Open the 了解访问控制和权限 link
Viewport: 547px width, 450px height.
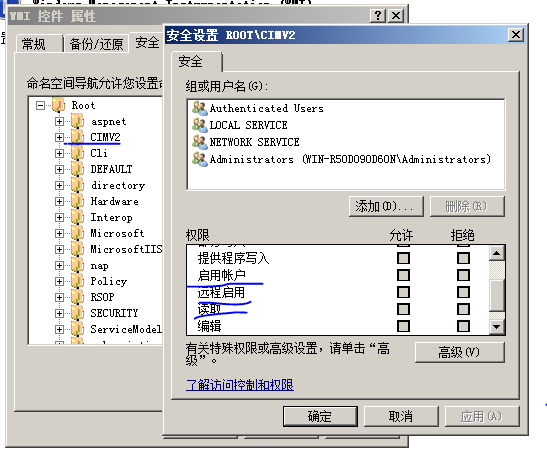(x=240, y=385)
